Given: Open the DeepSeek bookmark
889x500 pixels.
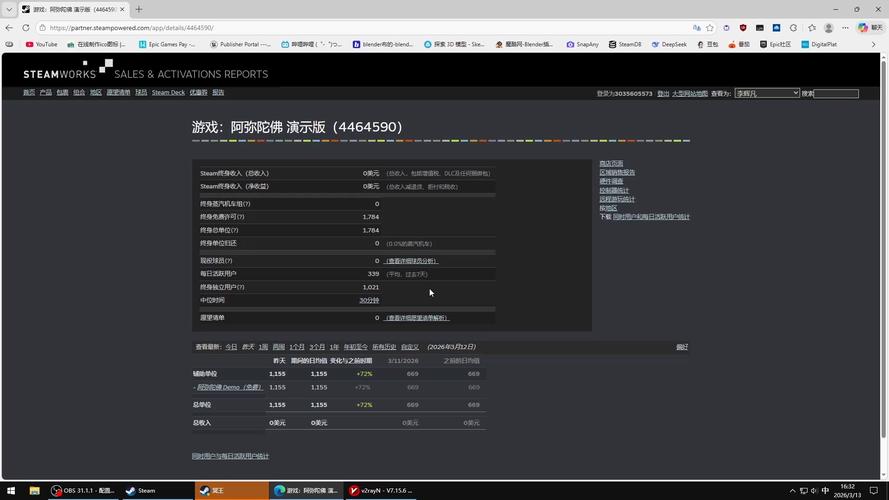Looking at the screenshot, I should (x=669, y=44).
